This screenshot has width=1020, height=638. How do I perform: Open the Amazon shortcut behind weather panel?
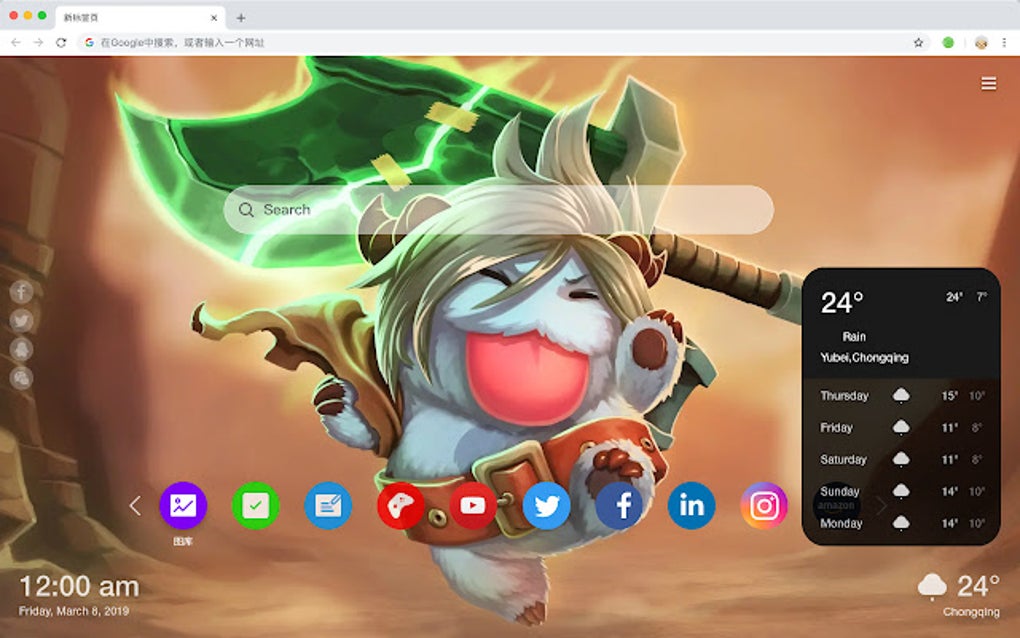[837, 505]
